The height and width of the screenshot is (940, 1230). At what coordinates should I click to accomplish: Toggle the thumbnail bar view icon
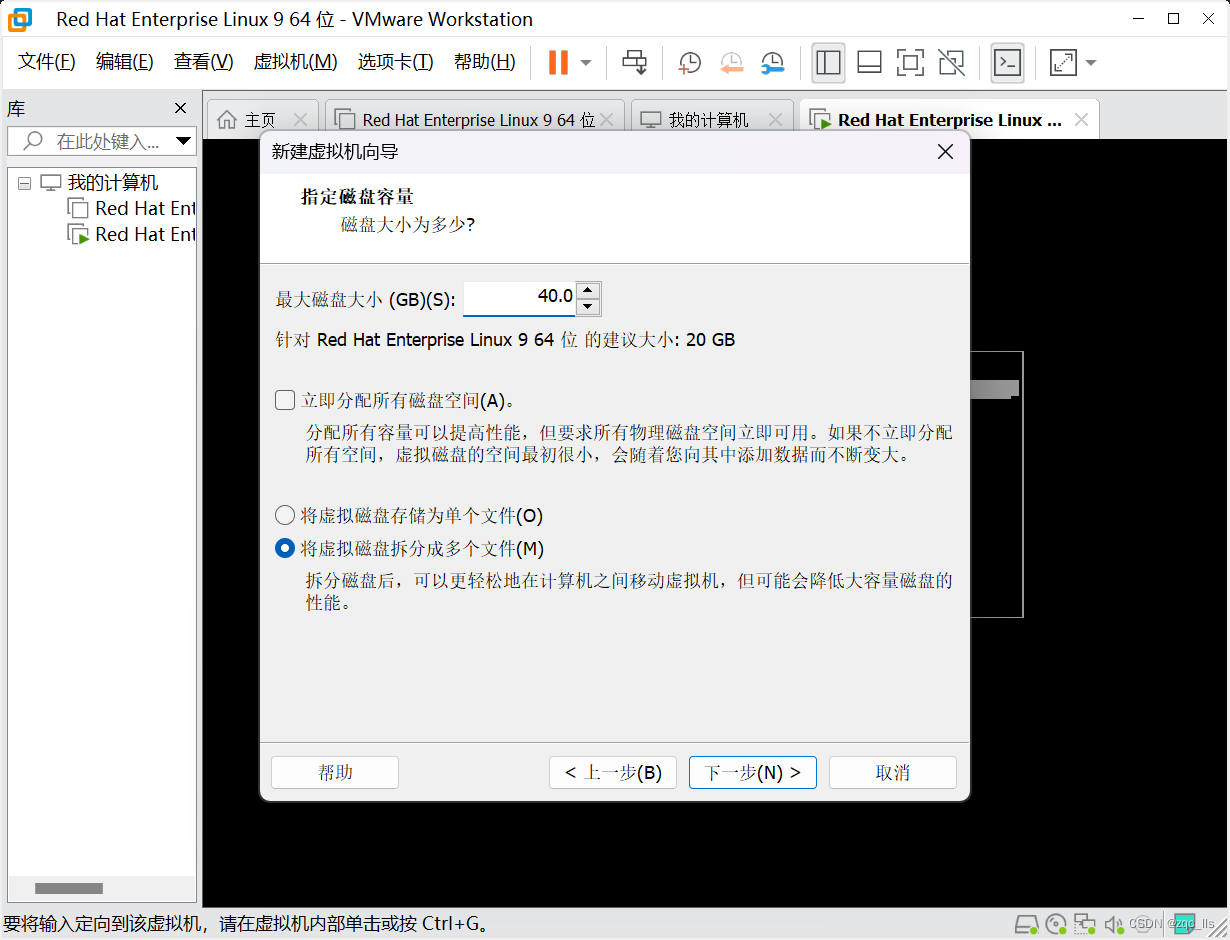(869, 63)
